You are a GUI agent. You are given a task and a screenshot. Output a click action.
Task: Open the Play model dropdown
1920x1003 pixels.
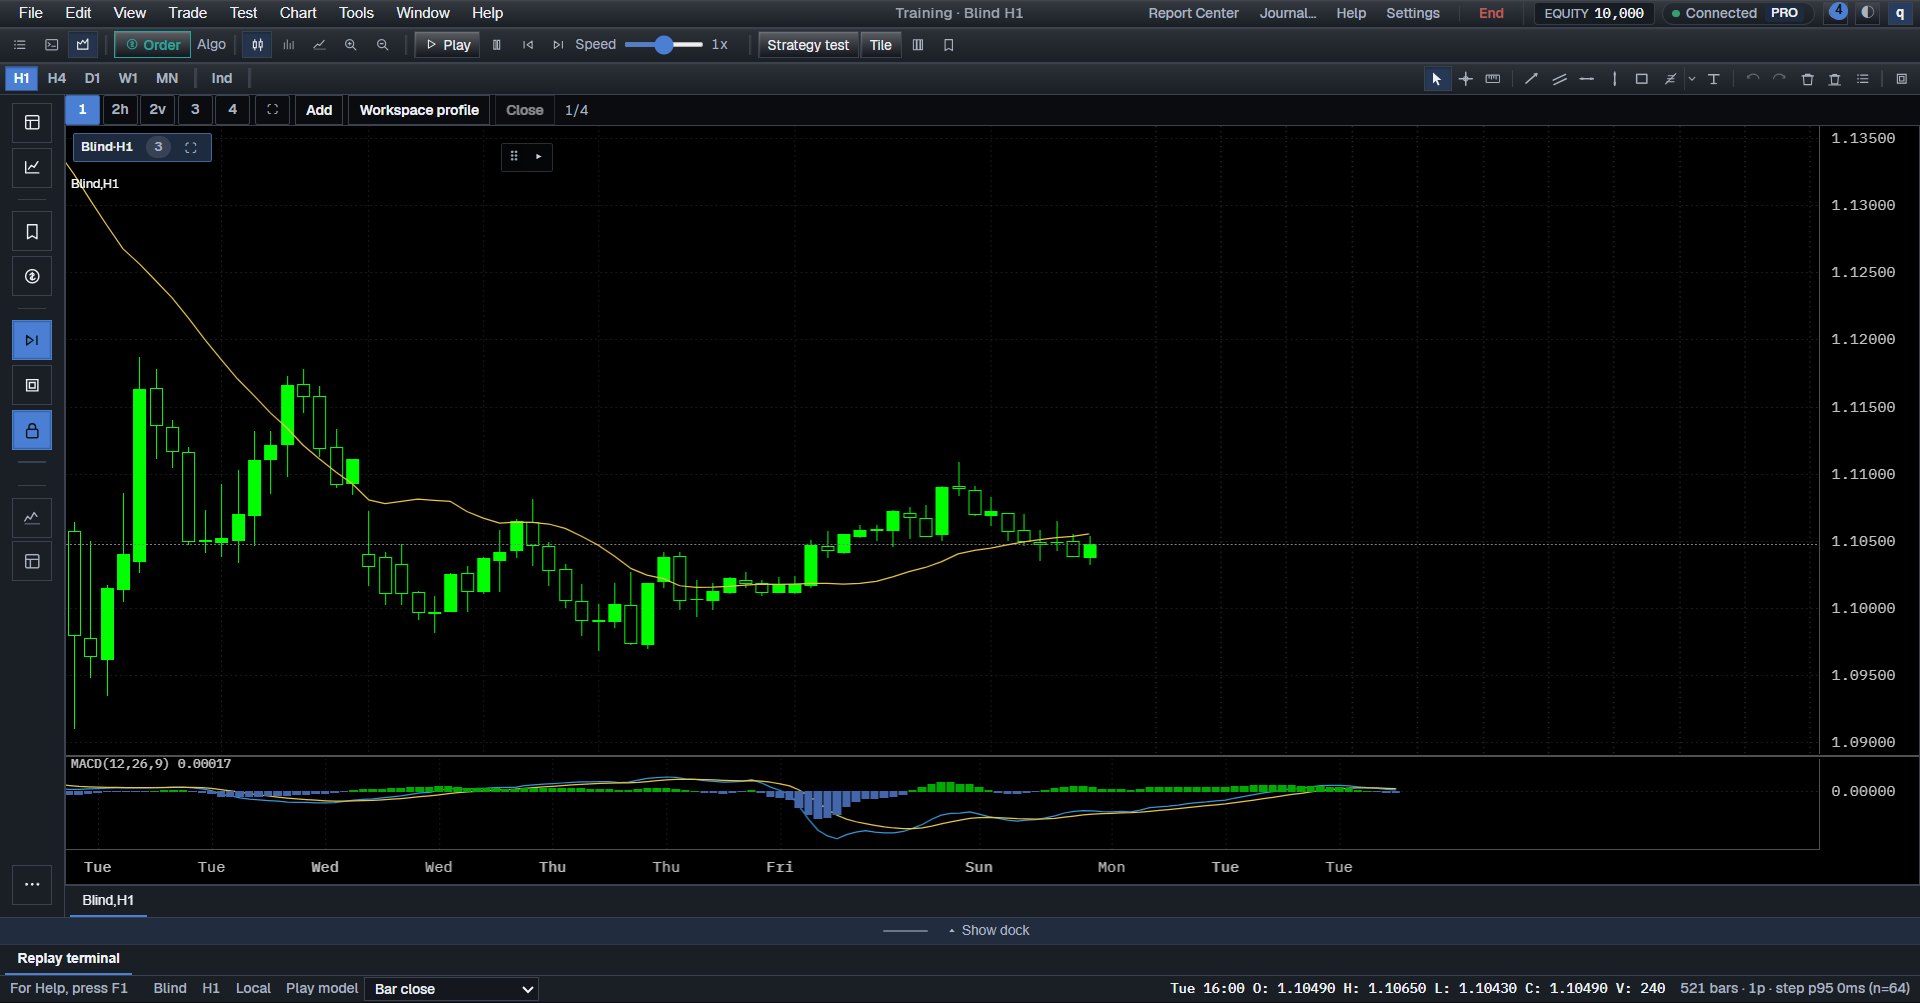click(x=452, y=989)
